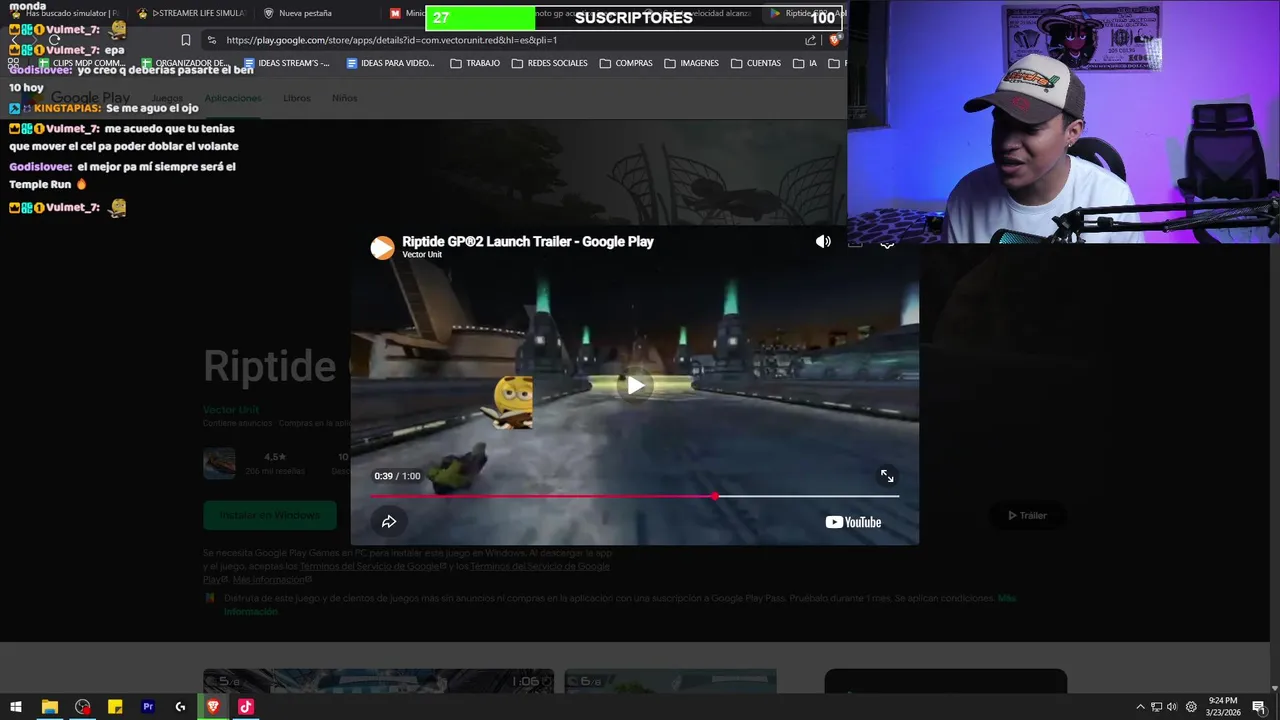
Task: Open the ORGANIZADOR DE bookmark
Action: click(185, 63)
